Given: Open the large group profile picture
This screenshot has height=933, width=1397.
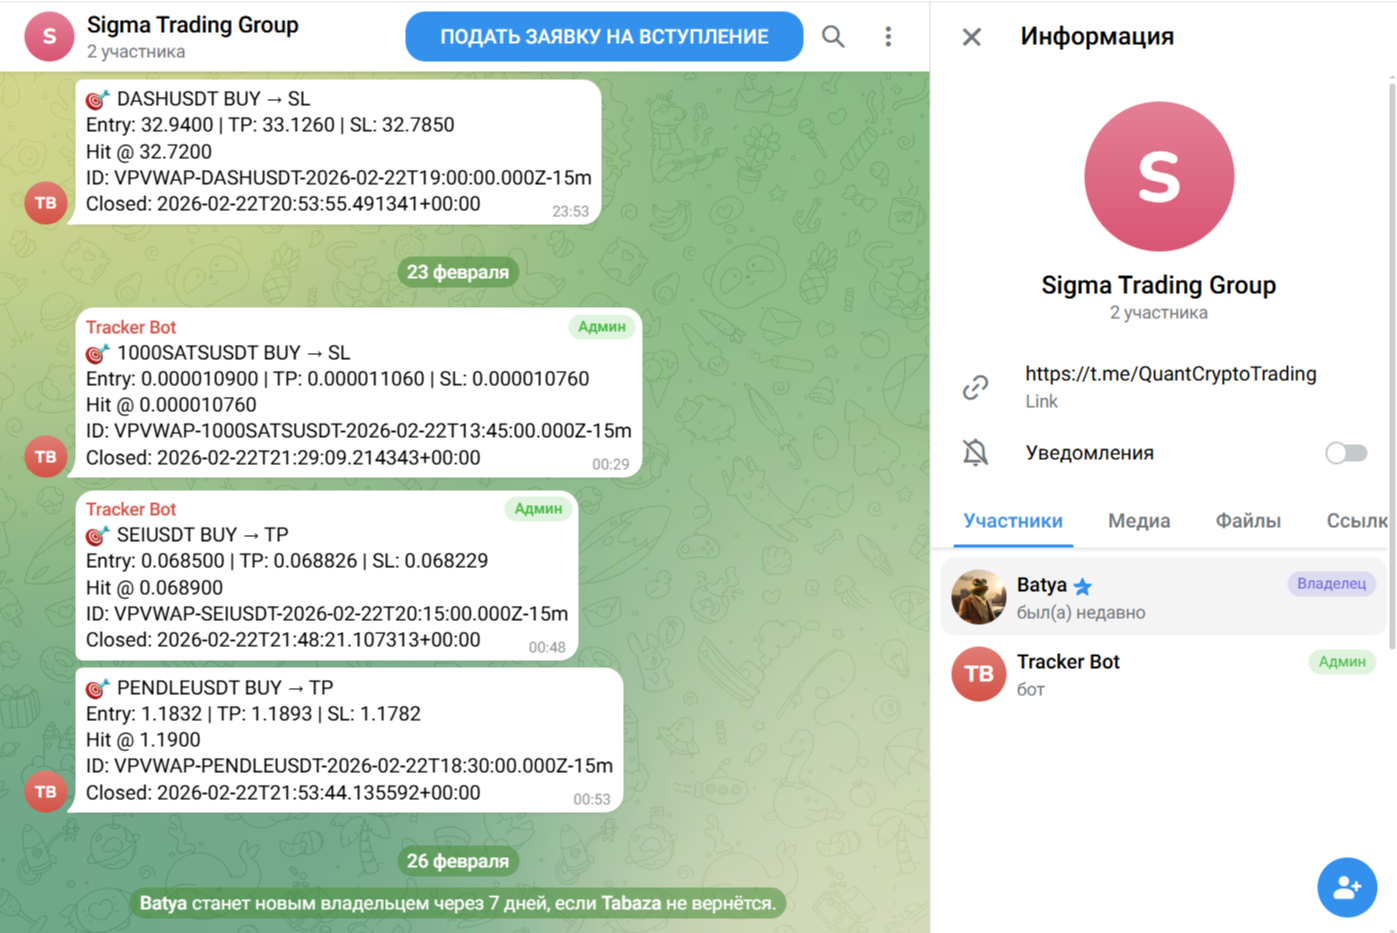Looking at the screenshot, I should coord(1159,176).
